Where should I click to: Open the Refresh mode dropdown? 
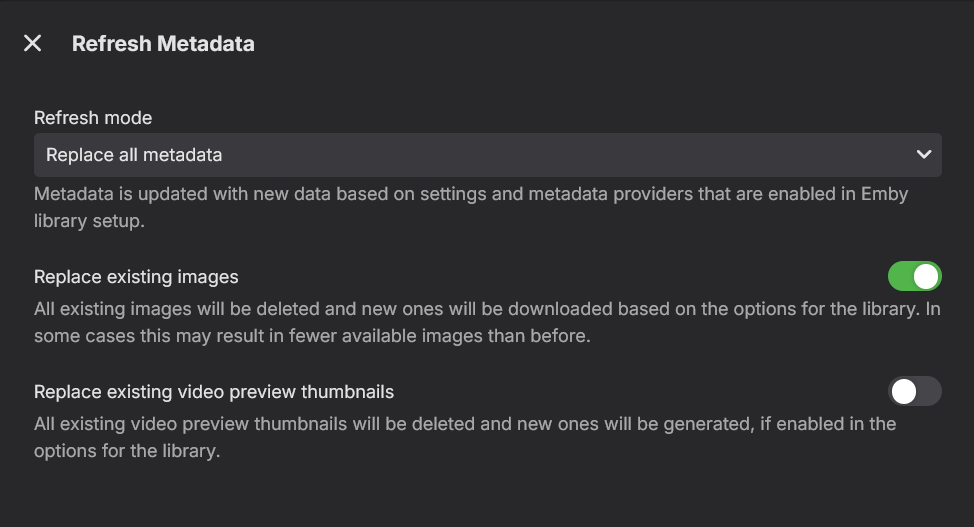(487, 155)
